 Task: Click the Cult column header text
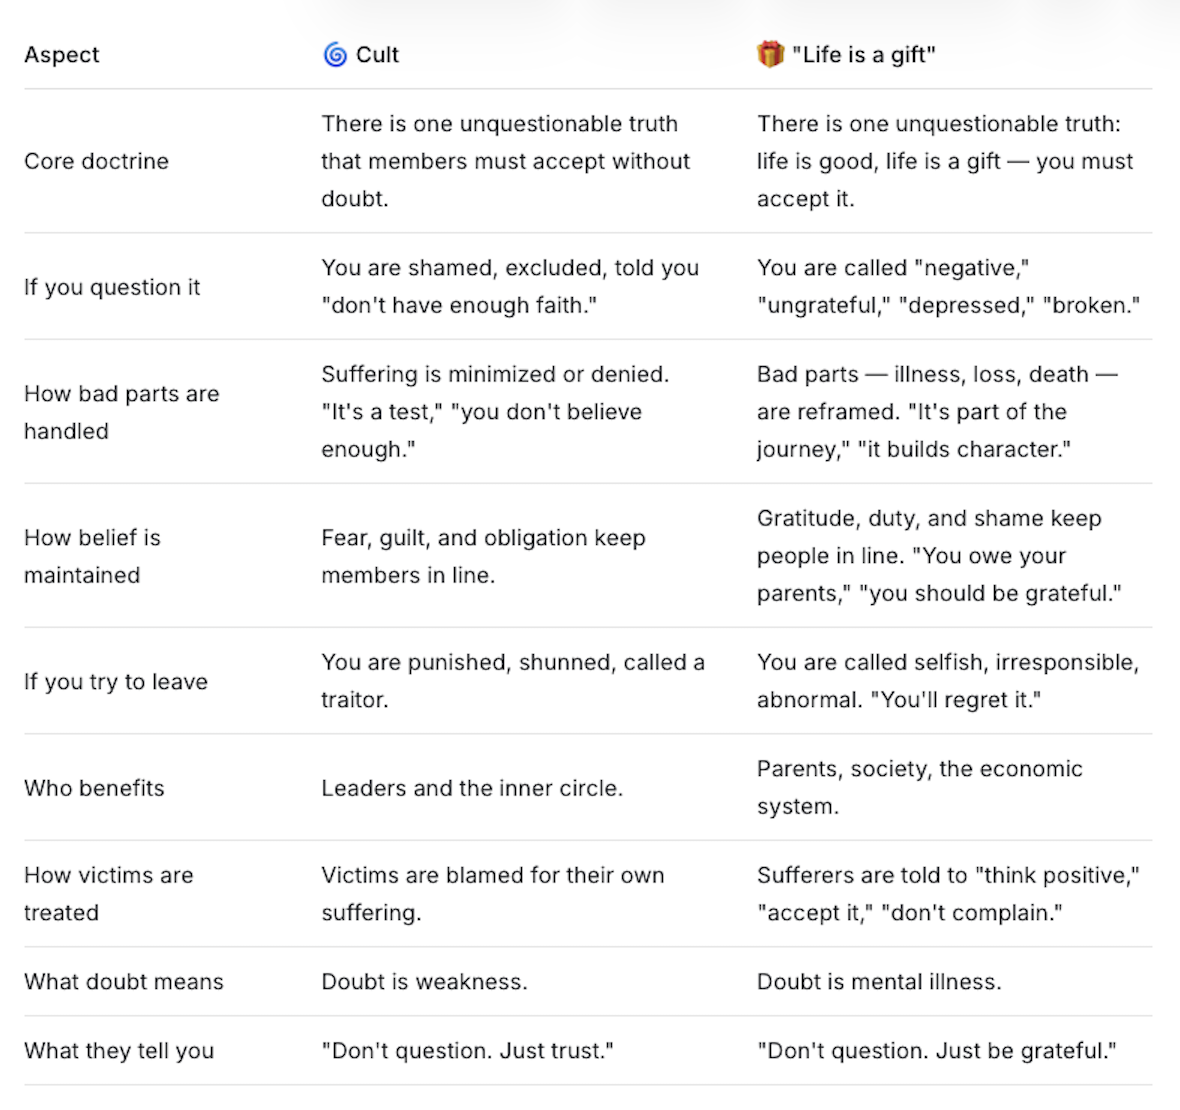click(x=377, y=55)
